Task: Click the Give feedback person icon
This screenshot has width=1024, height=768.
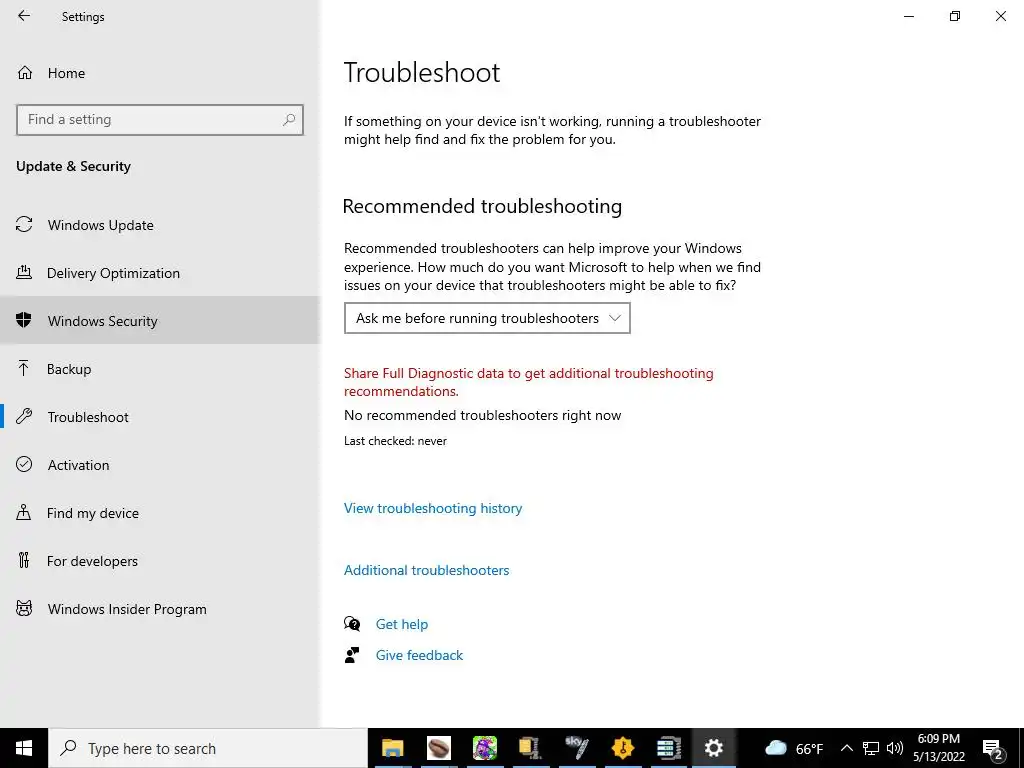Action: pos(352,654)
